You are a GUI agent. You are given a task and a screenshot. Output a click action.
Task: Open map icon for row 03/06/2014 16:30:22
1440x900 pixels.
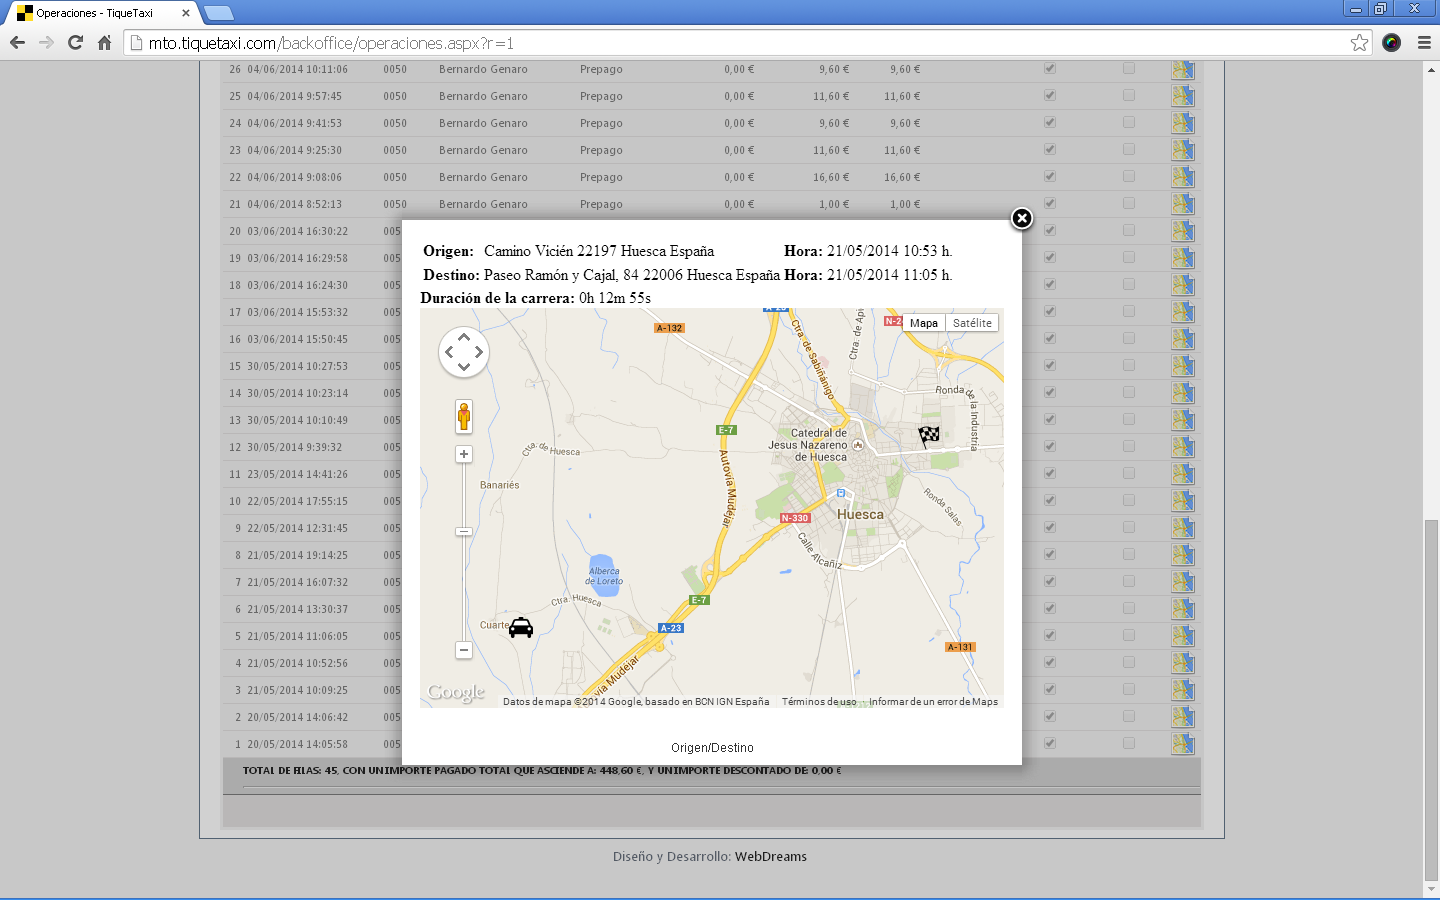1183,231
